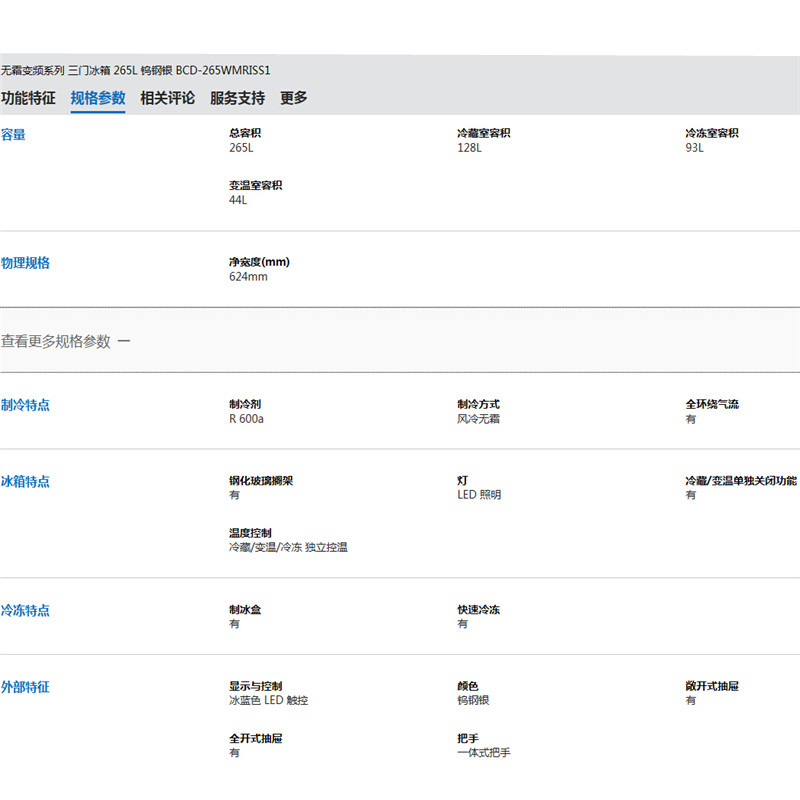Go to the 服务支持 tab

click(237, 98)
